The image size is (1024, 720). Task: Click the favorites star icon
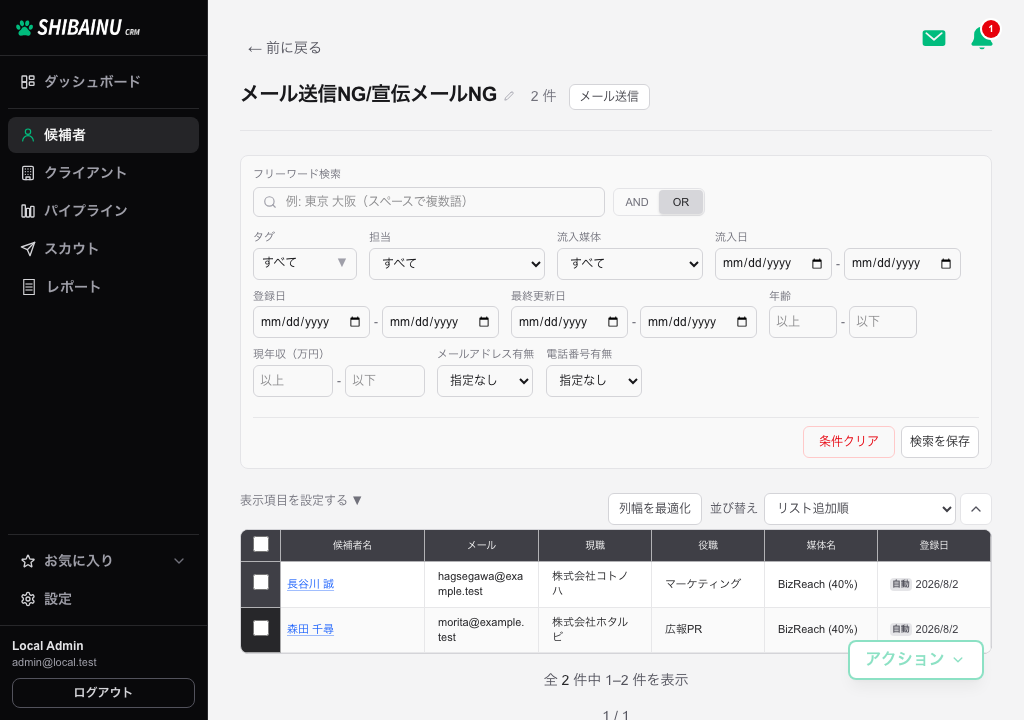tap(27, 561)
